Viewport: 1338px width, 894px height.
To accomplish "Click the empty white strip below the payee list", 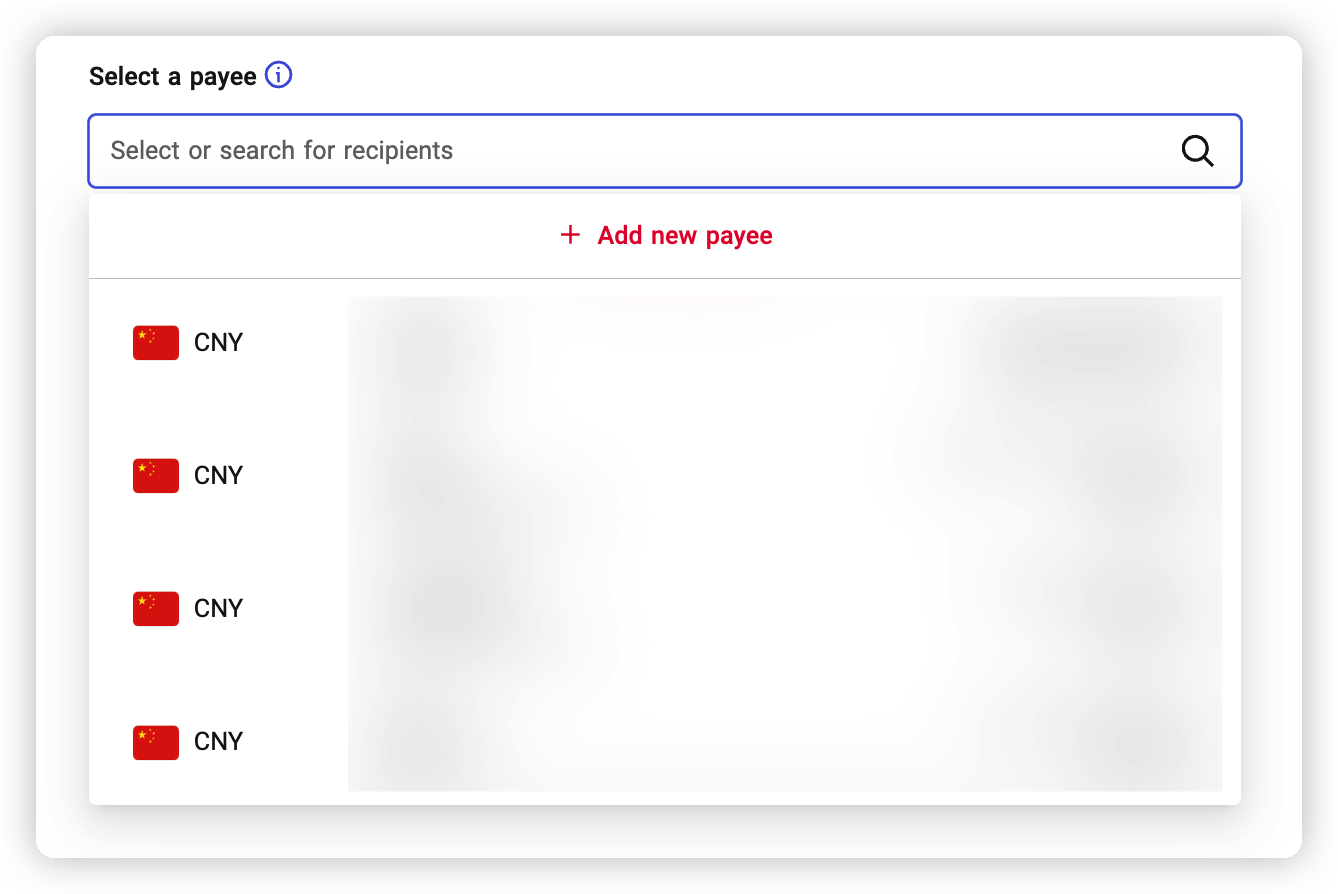I will (x=668, y=831).
